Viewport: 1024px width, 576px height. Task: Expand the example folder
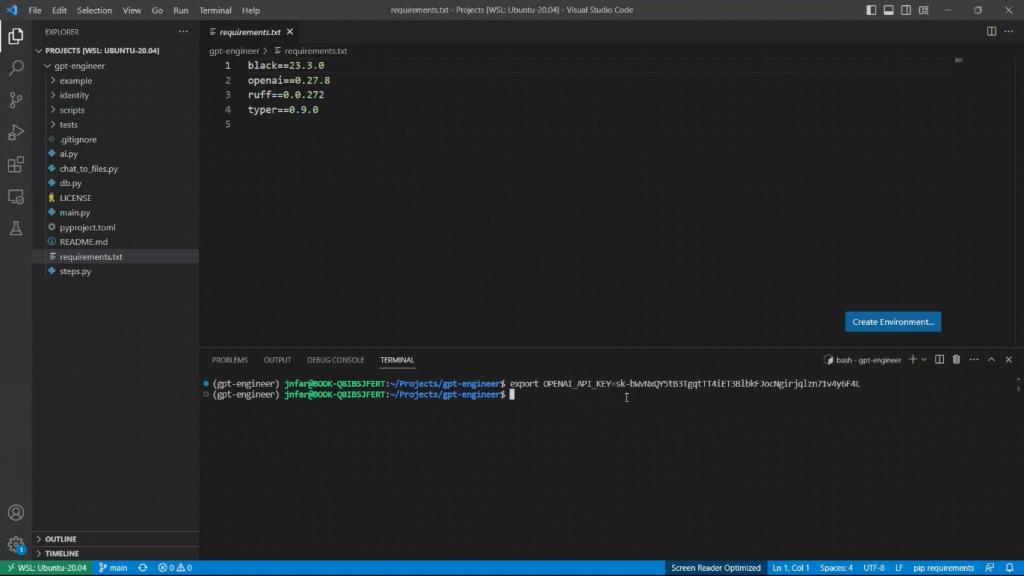(x=75, y=81)
